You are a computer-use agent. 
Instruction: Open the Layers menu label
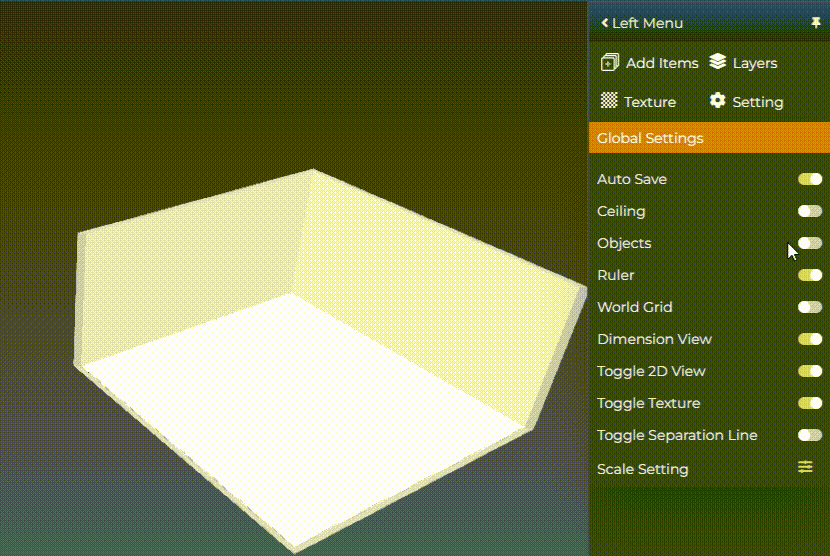point(754,63)
